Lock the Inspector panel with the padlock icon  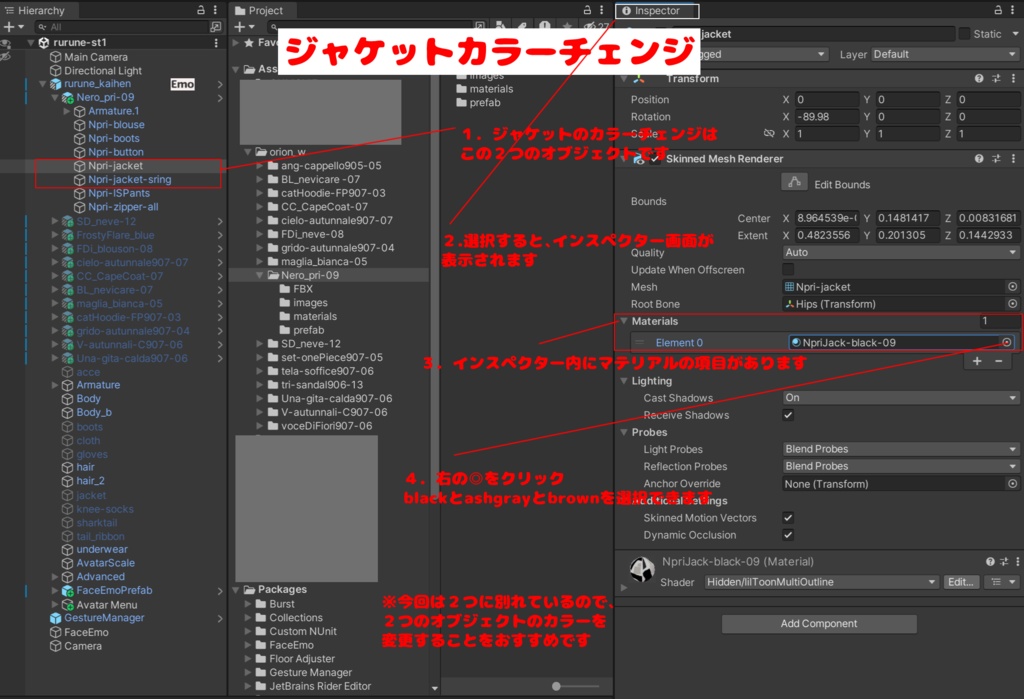click(x=998, y=9)
